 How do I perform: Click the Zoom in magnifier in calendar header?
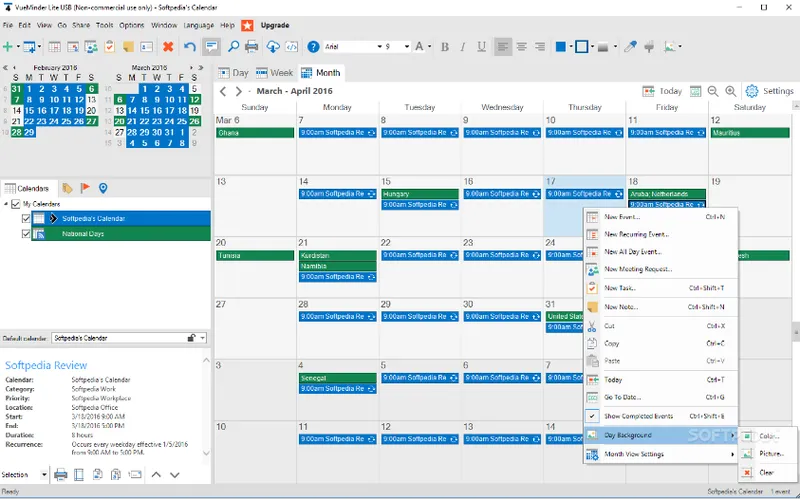731,91
